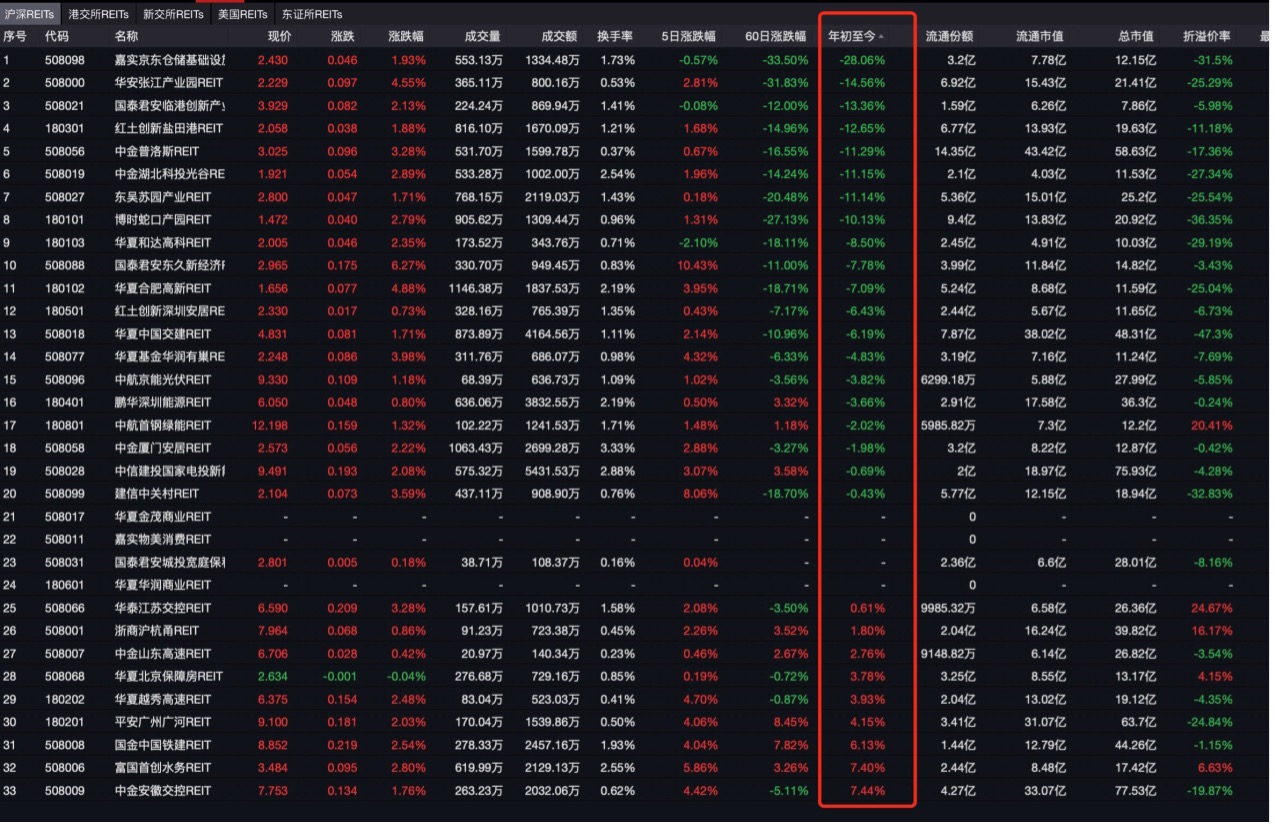This screenshot has width=1274, height=825.
Task: Open 博时蛇口产园REIT row
Action: pos(636,220)
